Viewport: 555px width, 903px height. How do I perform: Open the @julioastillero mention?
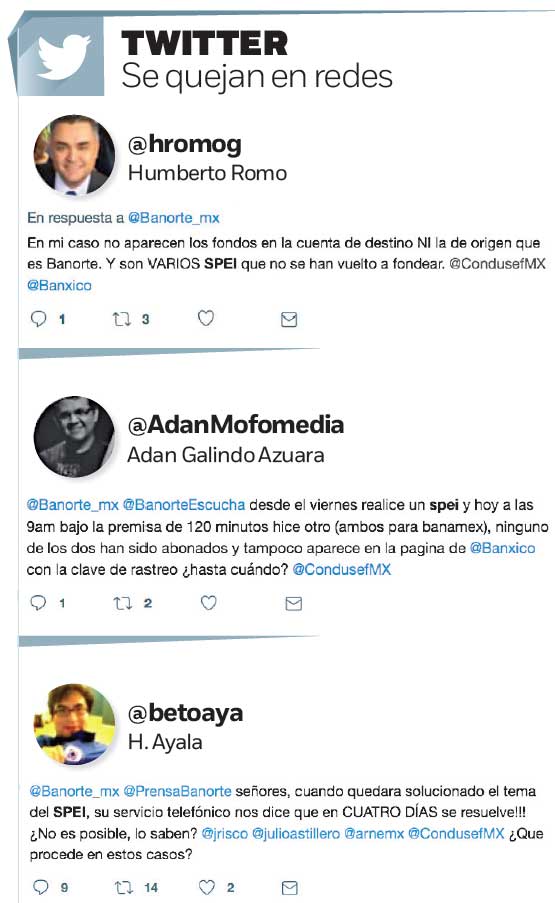coord(296,833)
